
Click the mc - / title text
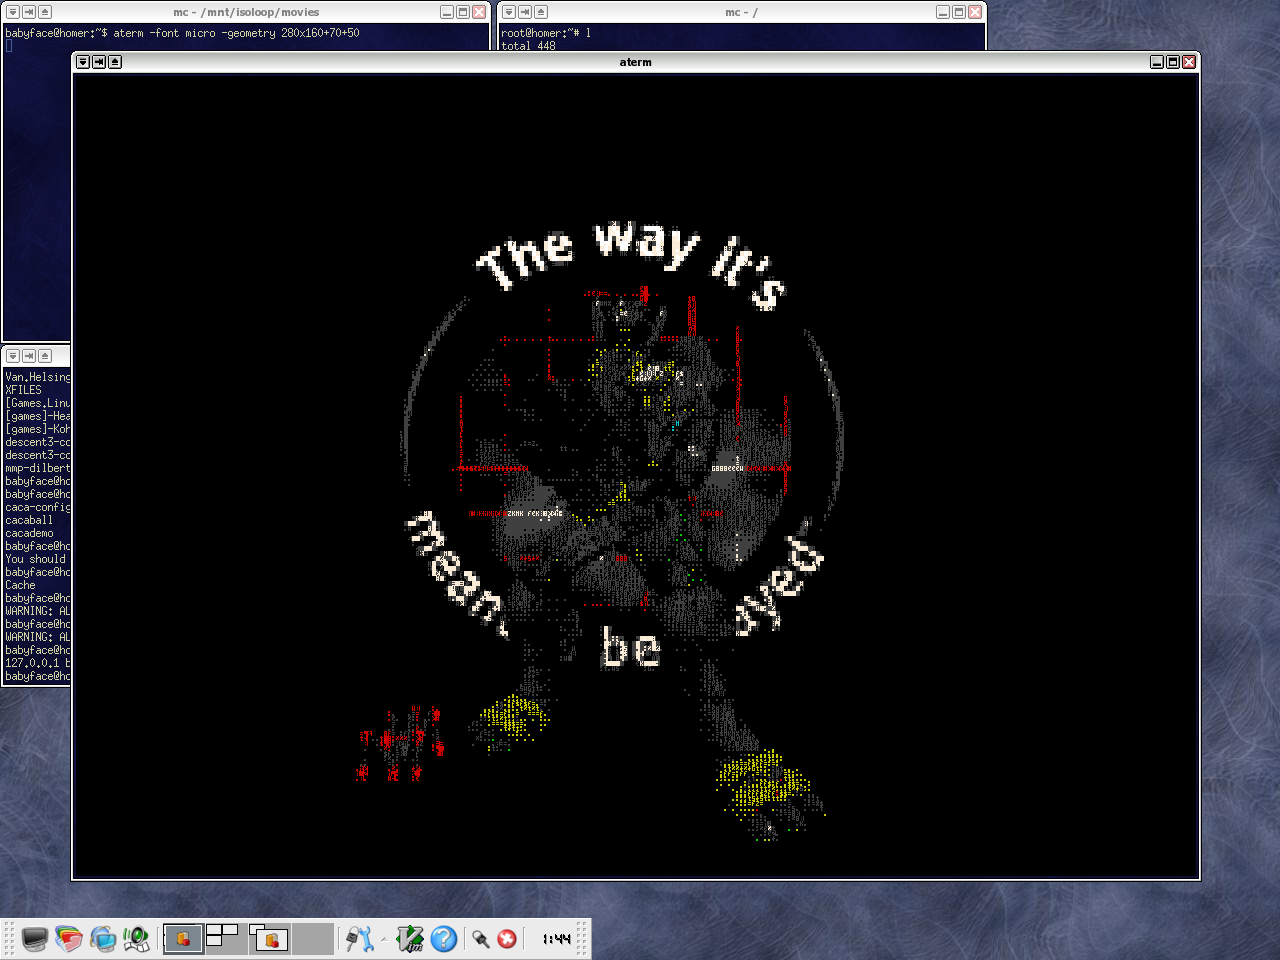click(x=741, y=12)
